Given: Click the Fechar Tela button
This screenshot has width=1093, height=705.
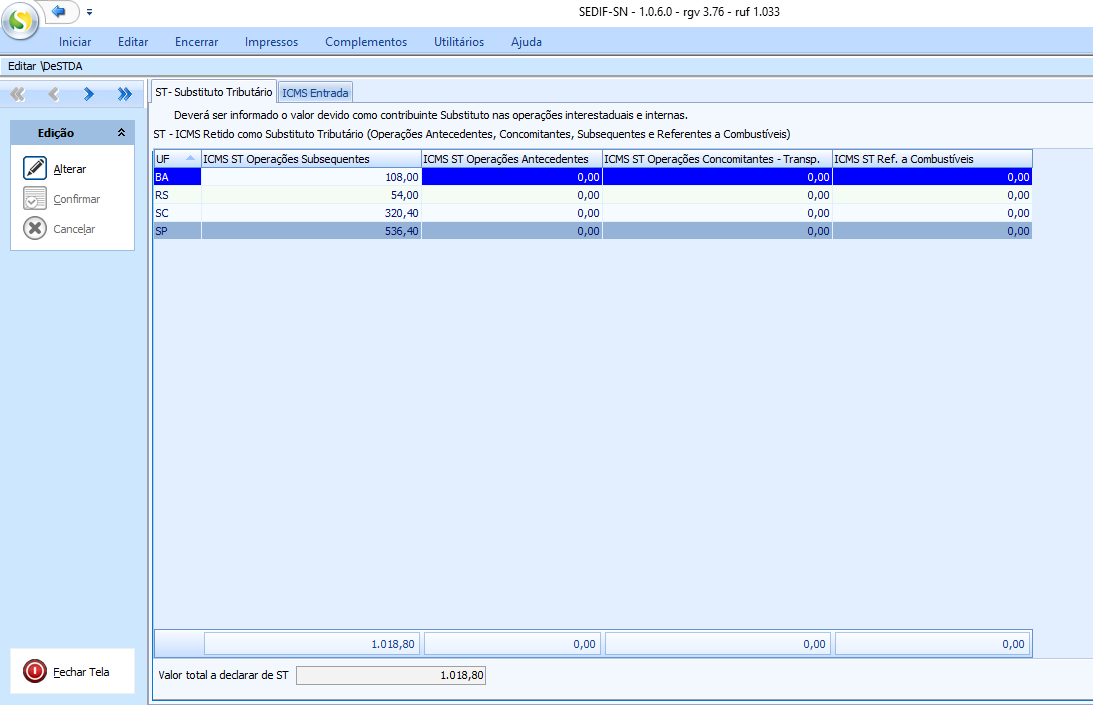Looking at the screenshot, I should [80, 670].
